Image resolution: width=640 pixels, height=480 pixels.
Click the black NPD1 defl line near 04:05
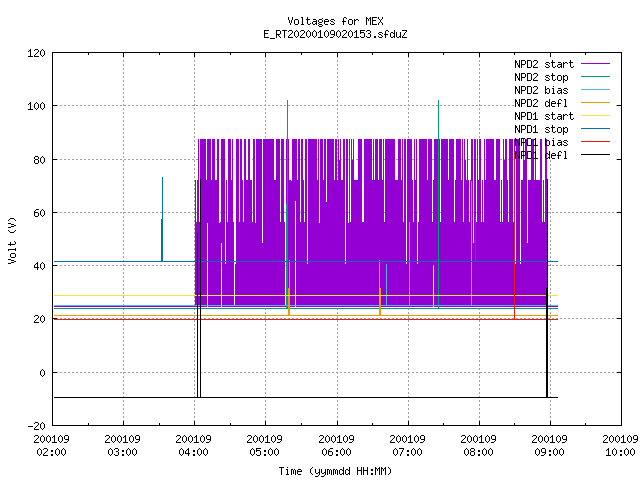click(x=200, y=288)
